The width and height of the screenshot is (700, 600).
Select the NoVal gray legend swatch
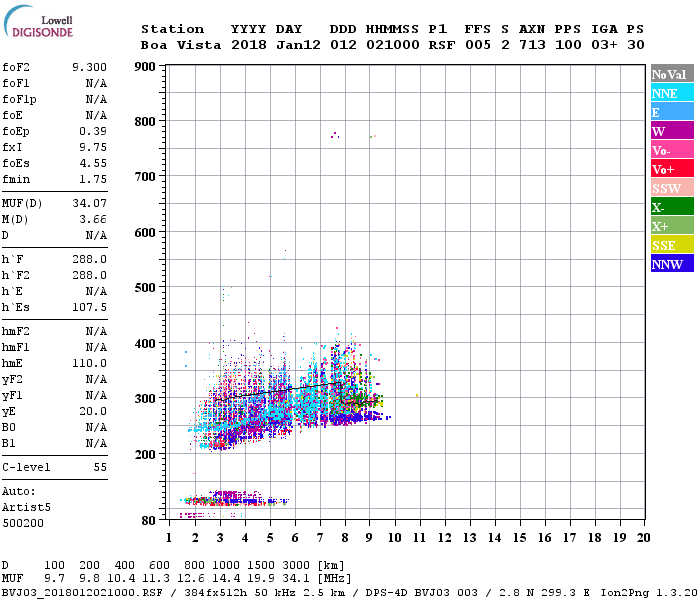click(x=672, y=74)
